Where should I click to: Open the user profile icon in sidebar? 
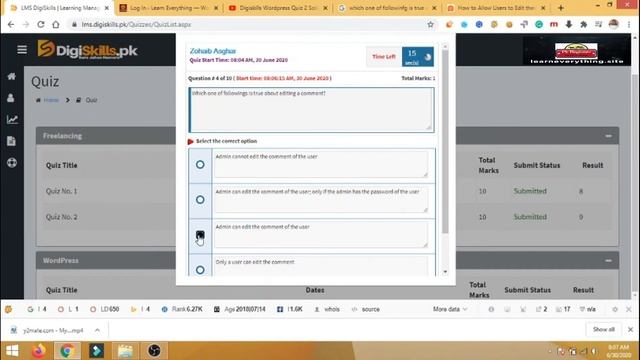(x=11, y=98)
